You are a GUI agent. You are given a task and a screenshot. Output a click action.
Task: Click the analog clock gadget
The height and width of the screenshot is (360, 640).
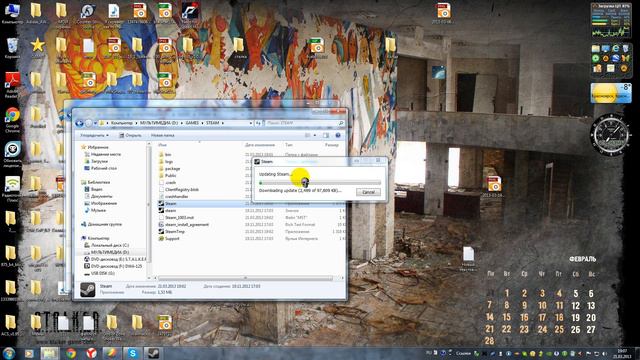click(611, 134)
